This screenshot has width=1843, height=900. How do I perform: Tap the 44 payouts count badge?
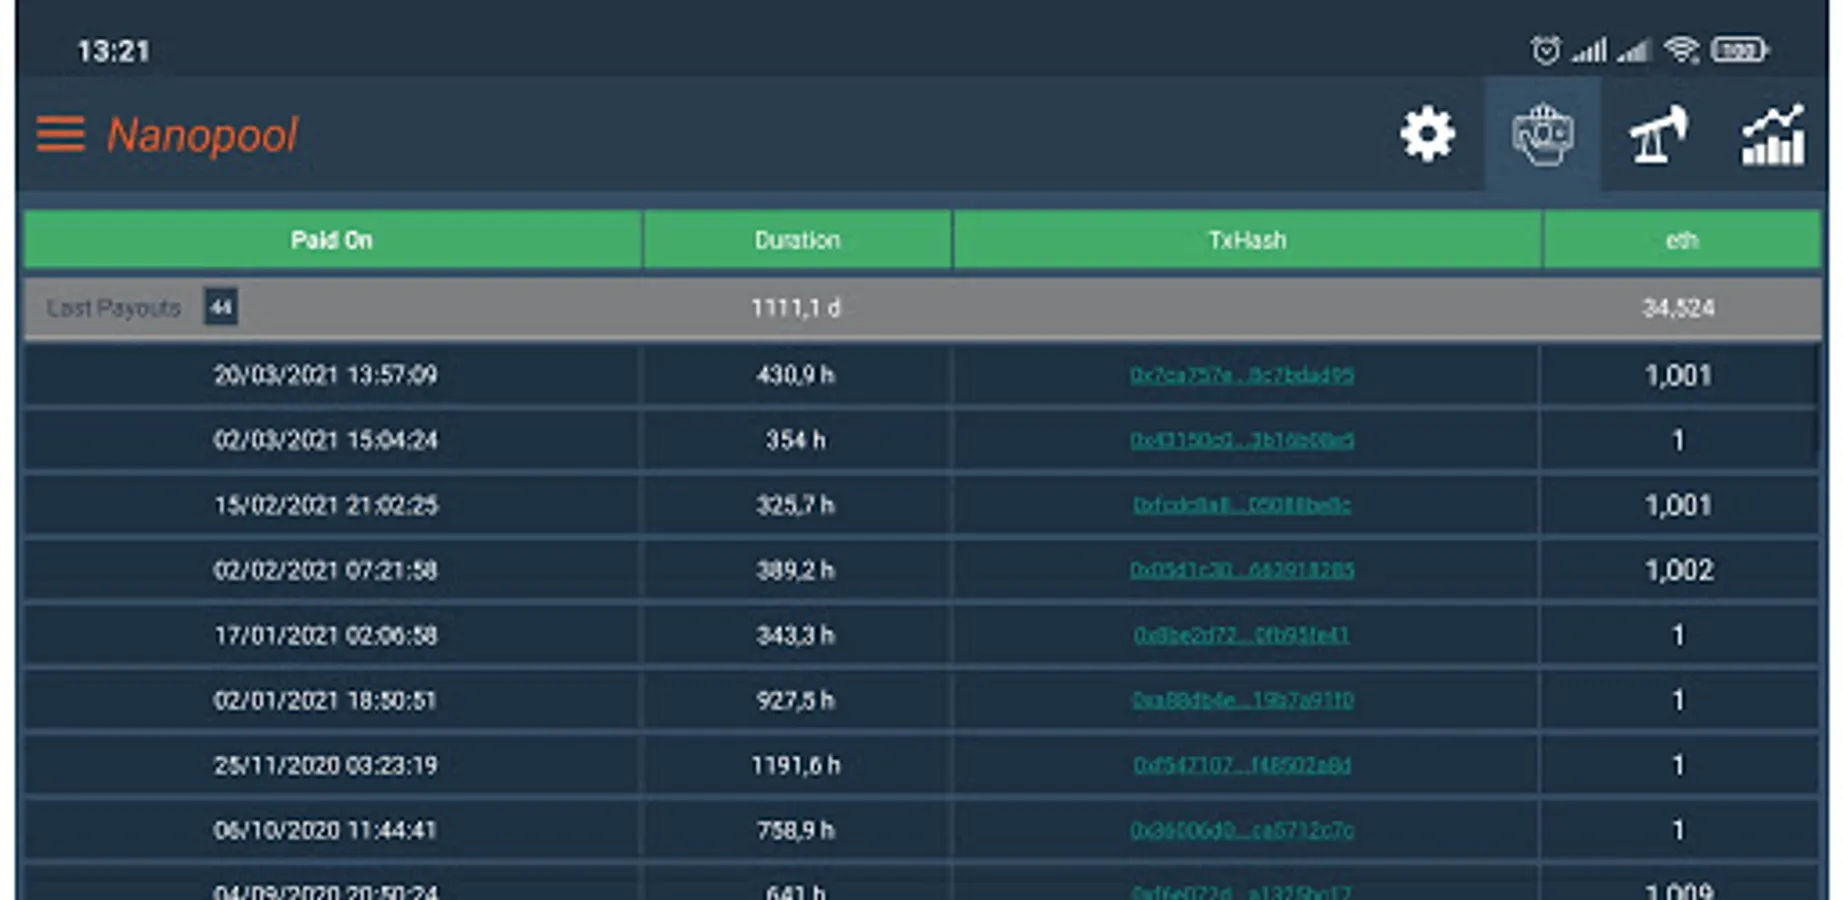click(221, 307)
